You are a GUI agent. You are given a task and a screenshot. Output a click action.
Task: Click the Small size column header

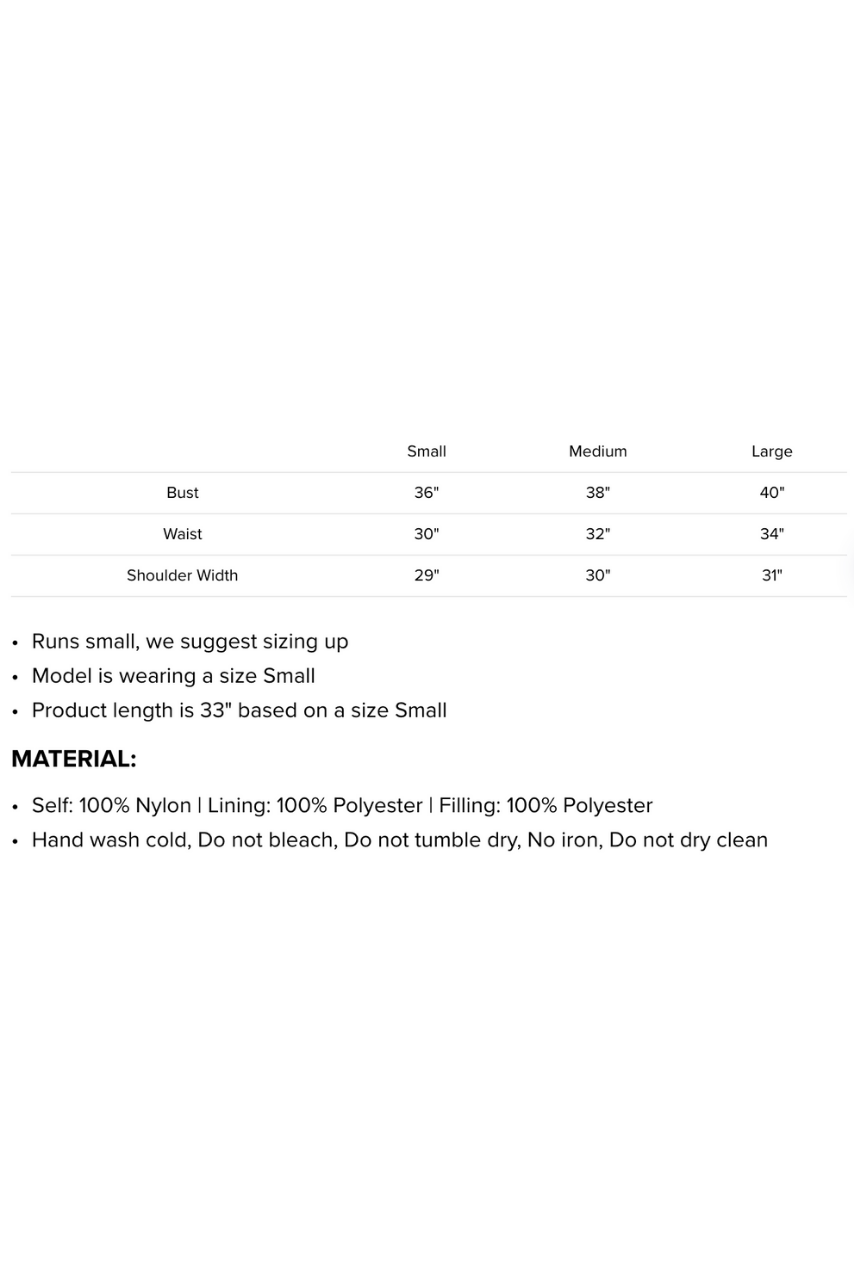(x=426, y=451)
